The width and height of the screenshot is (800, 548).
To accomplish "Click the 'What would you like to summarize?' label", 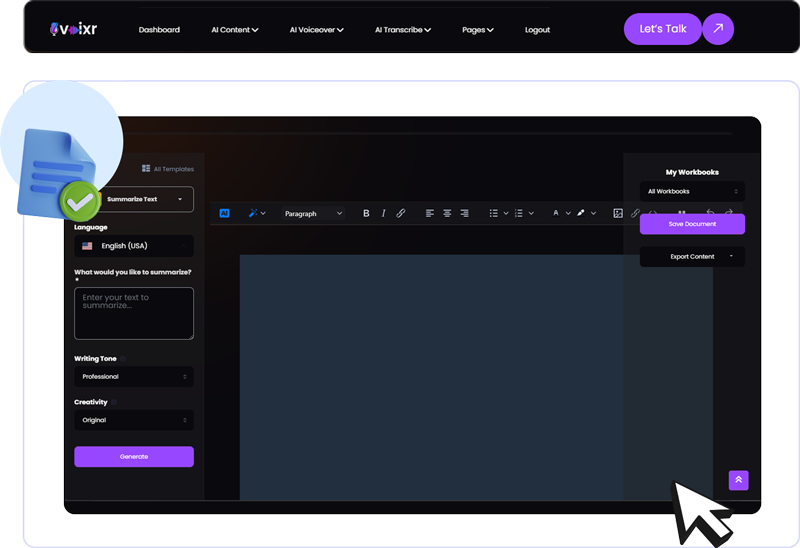I will click(x=133, y=272).
